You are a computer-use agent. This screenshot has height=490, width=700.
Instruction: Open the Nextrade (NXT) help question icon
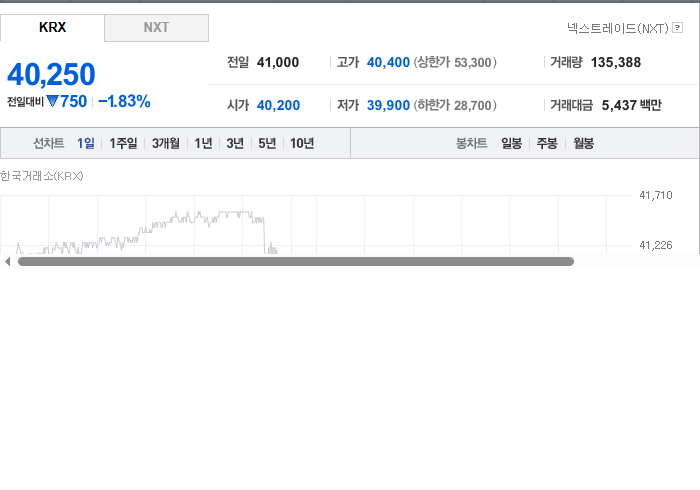coord(677,28)
